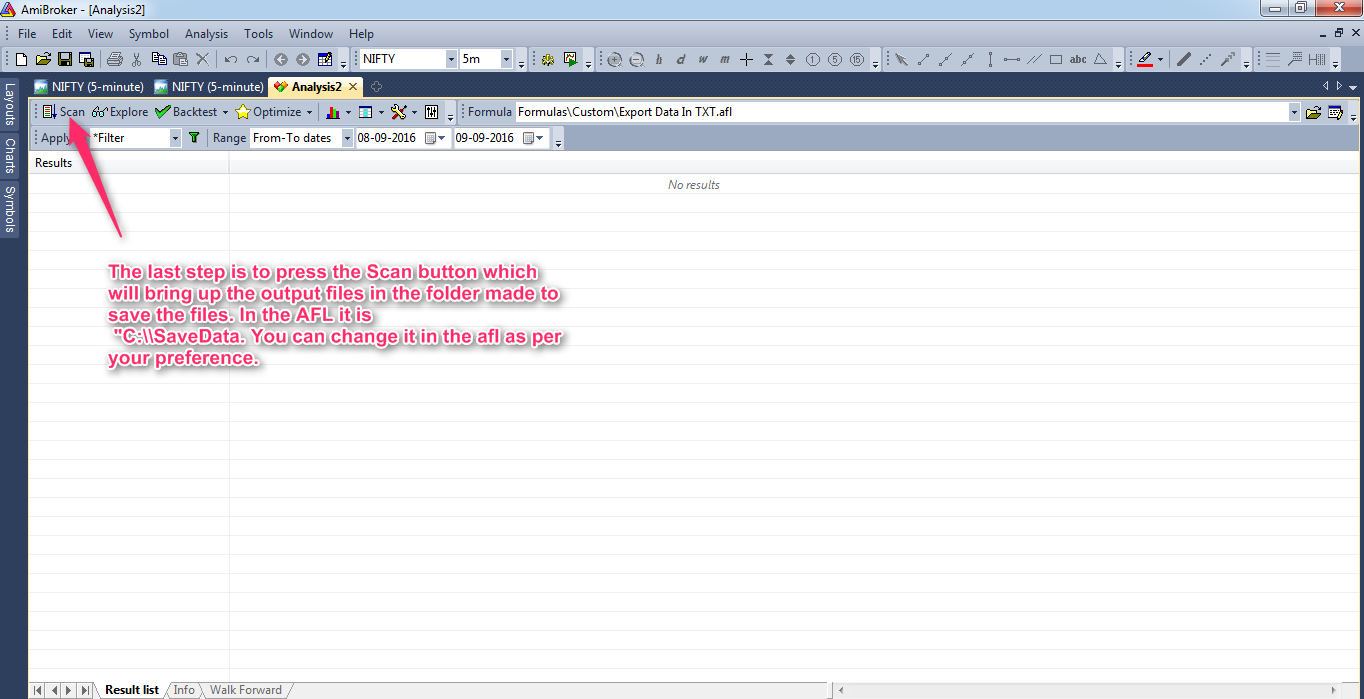Switch to first NIFTY (5-minute) tab

tap(89, 87)
